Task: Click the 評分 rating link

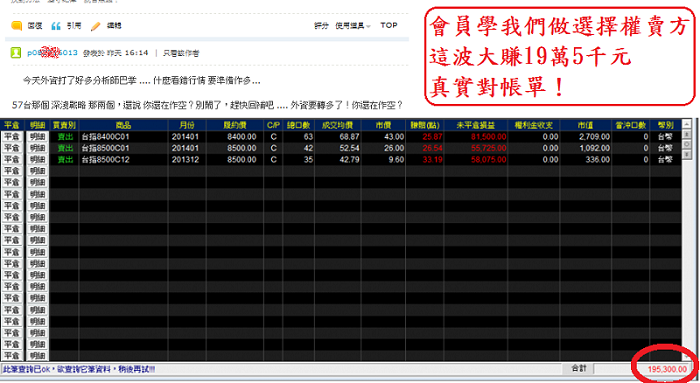Action: 321,26
